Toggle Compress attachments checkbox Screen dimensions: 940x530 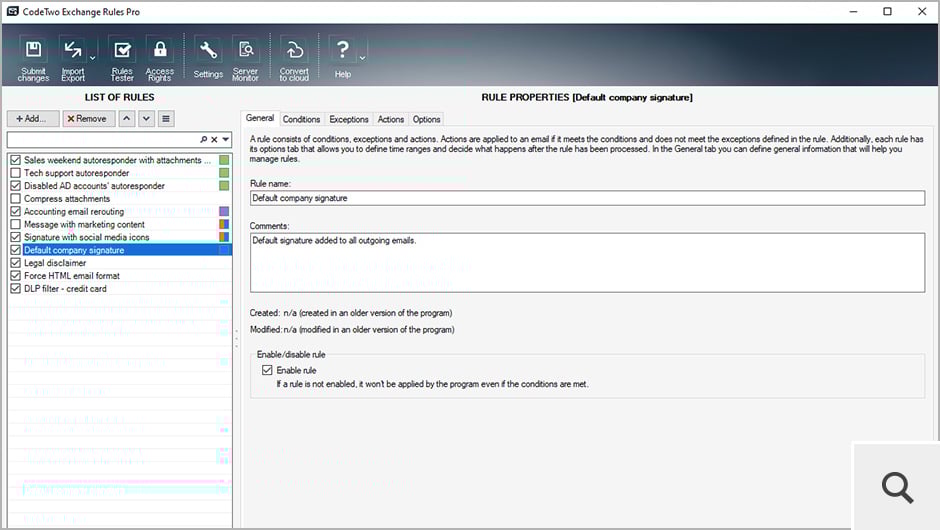tap(16, 198)
